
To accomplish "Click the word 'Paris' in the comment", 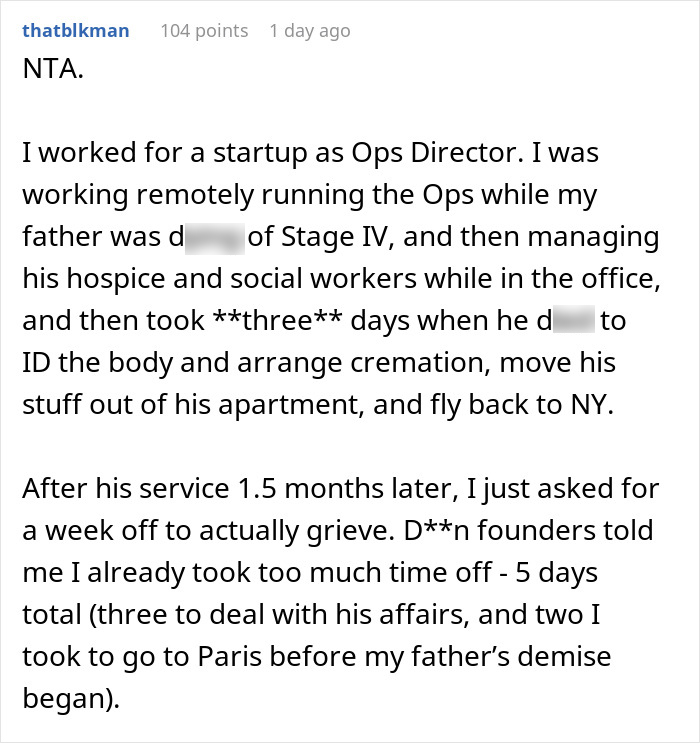I will (229, 657).
